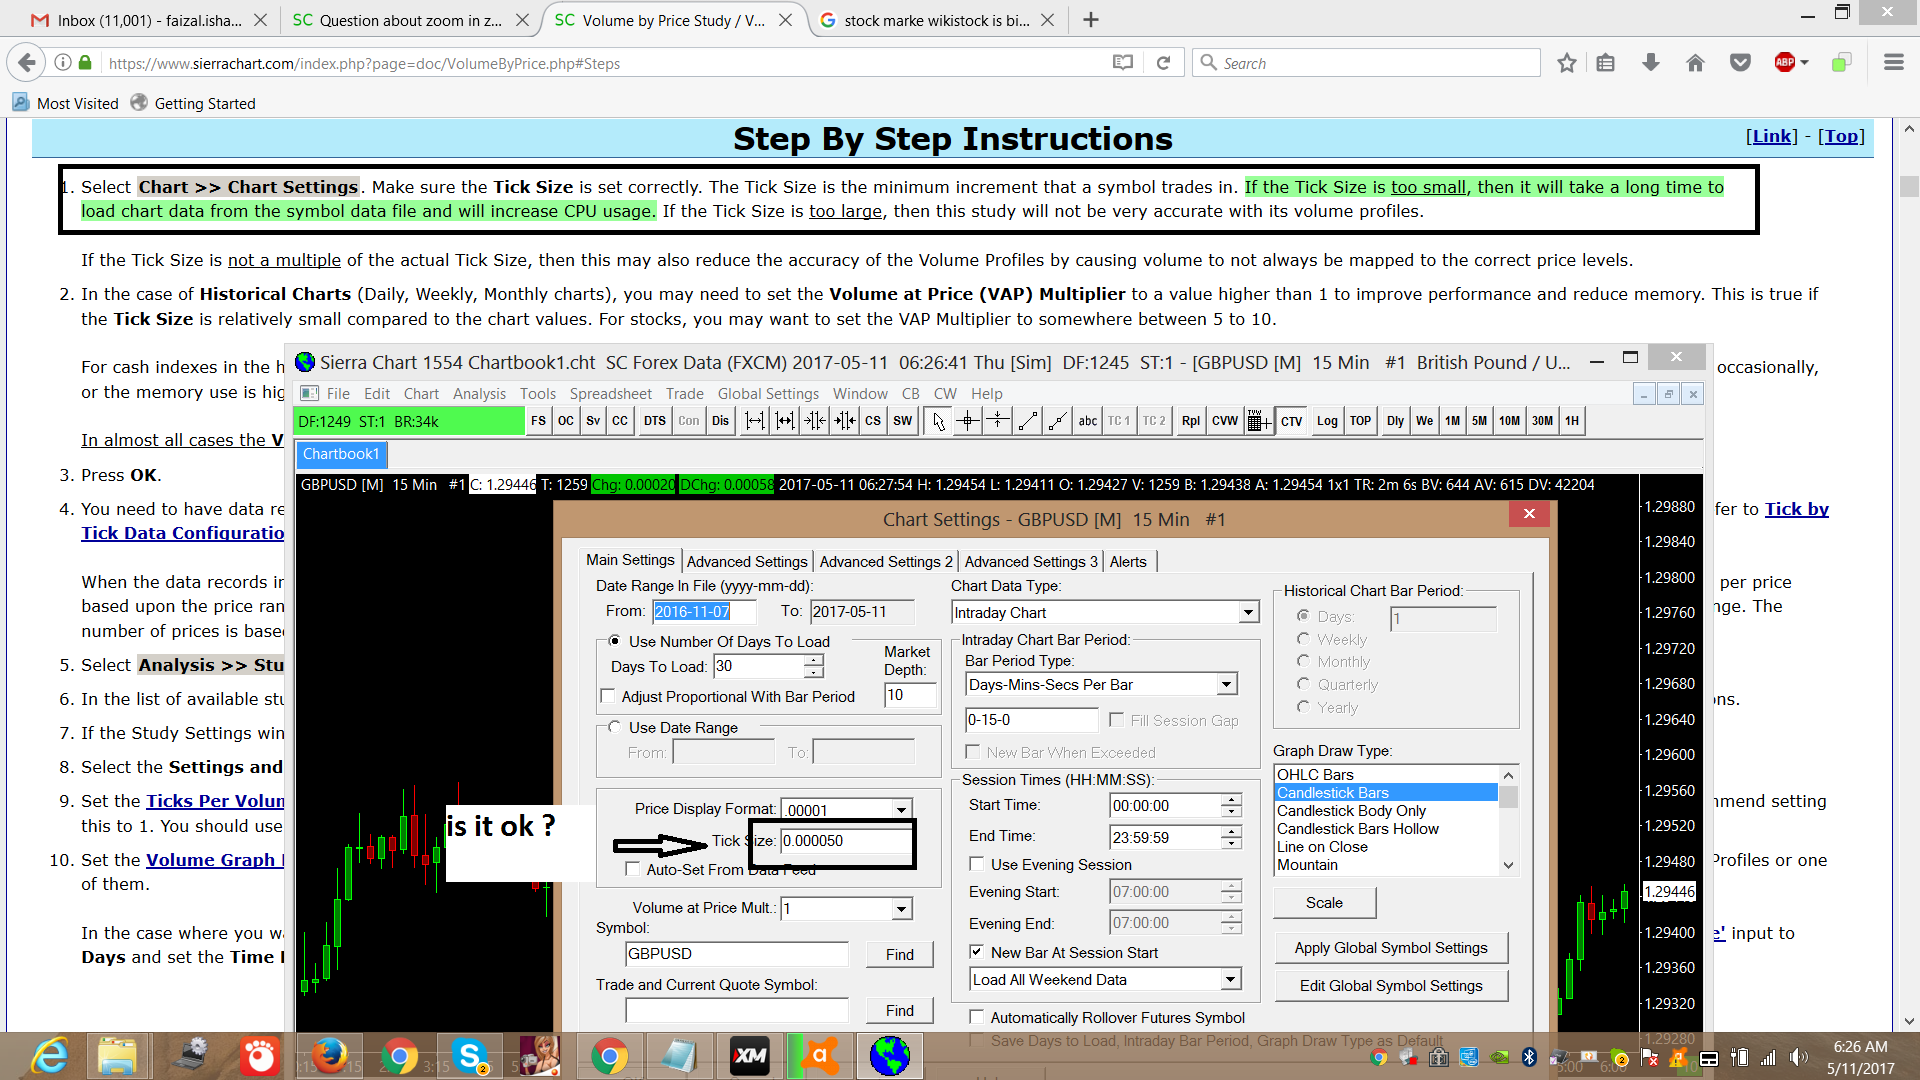Open Firefox home page icon

tap(1695, 63)
